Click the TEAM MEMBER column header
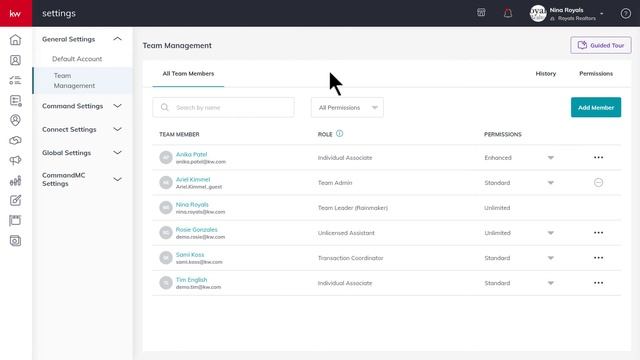This screenshot has height=360, width=640. pos(179,134)
